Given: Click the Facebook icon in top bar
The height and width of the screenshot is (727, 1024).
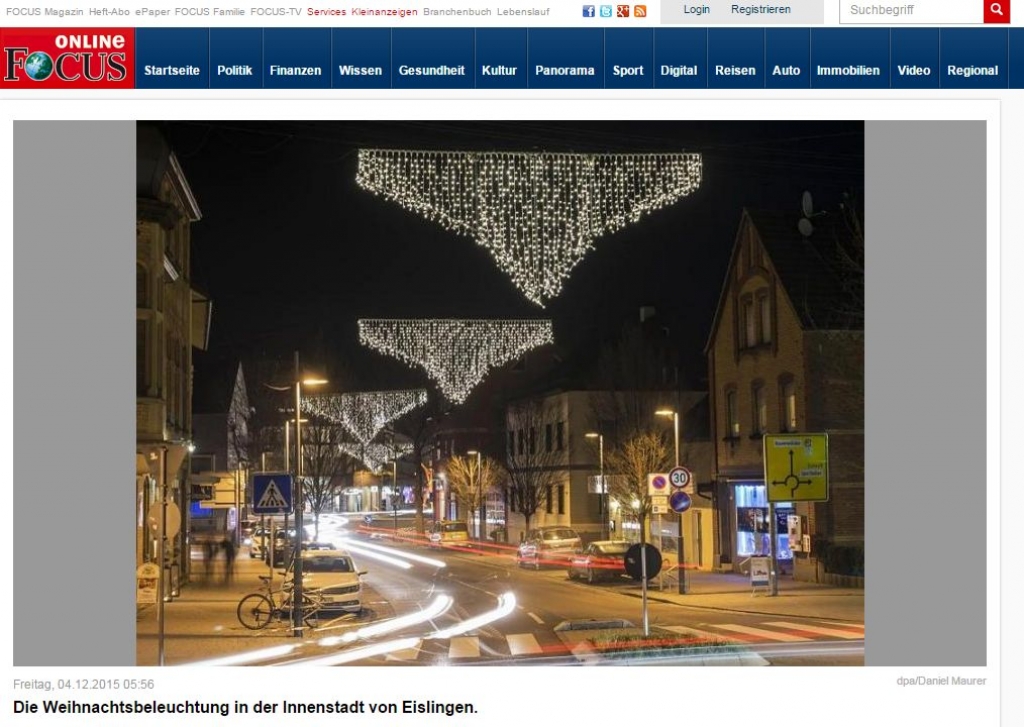Looking at the screenshot, I should (x=589, y=11).
